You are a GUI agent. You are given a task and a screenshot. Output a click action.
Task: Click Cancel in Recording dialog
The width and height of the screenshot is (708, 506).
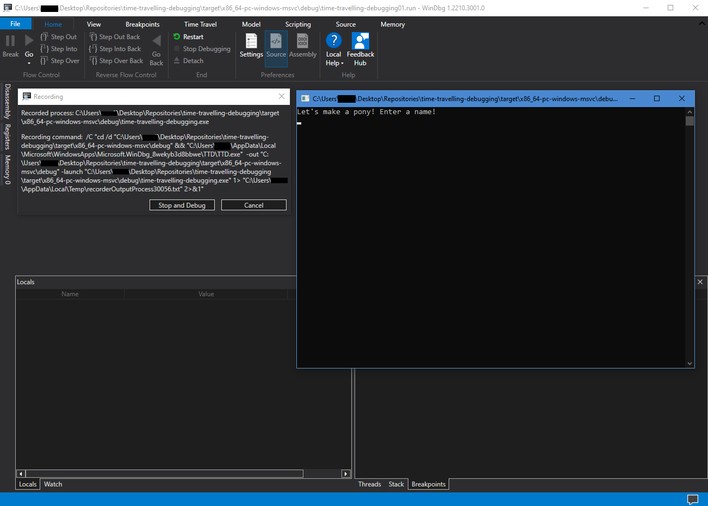[253, 205]
